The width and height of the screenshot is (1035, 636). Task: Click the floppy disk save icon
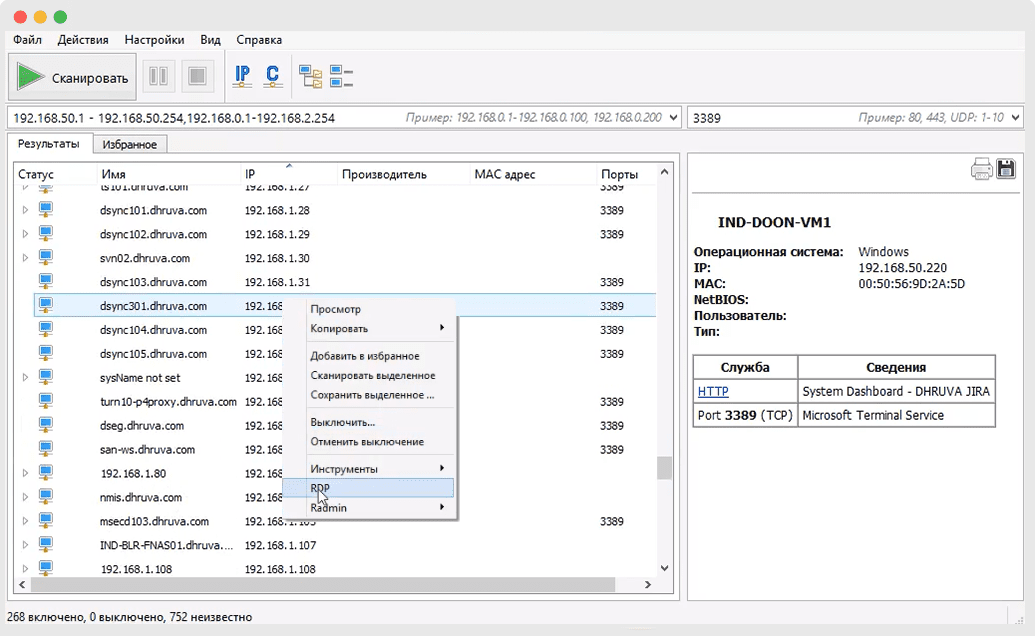click(1005, 169)
